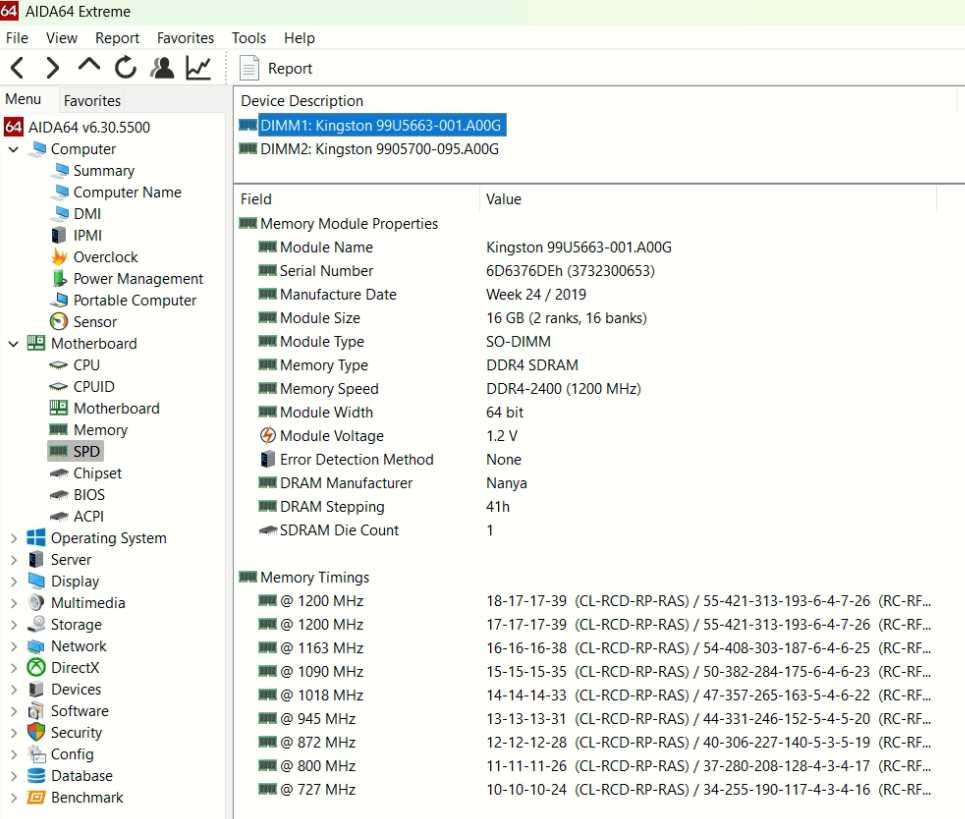Click the Config icon in tree
Viewport: 965px width, 819px height.
click(x=36, y=754)
